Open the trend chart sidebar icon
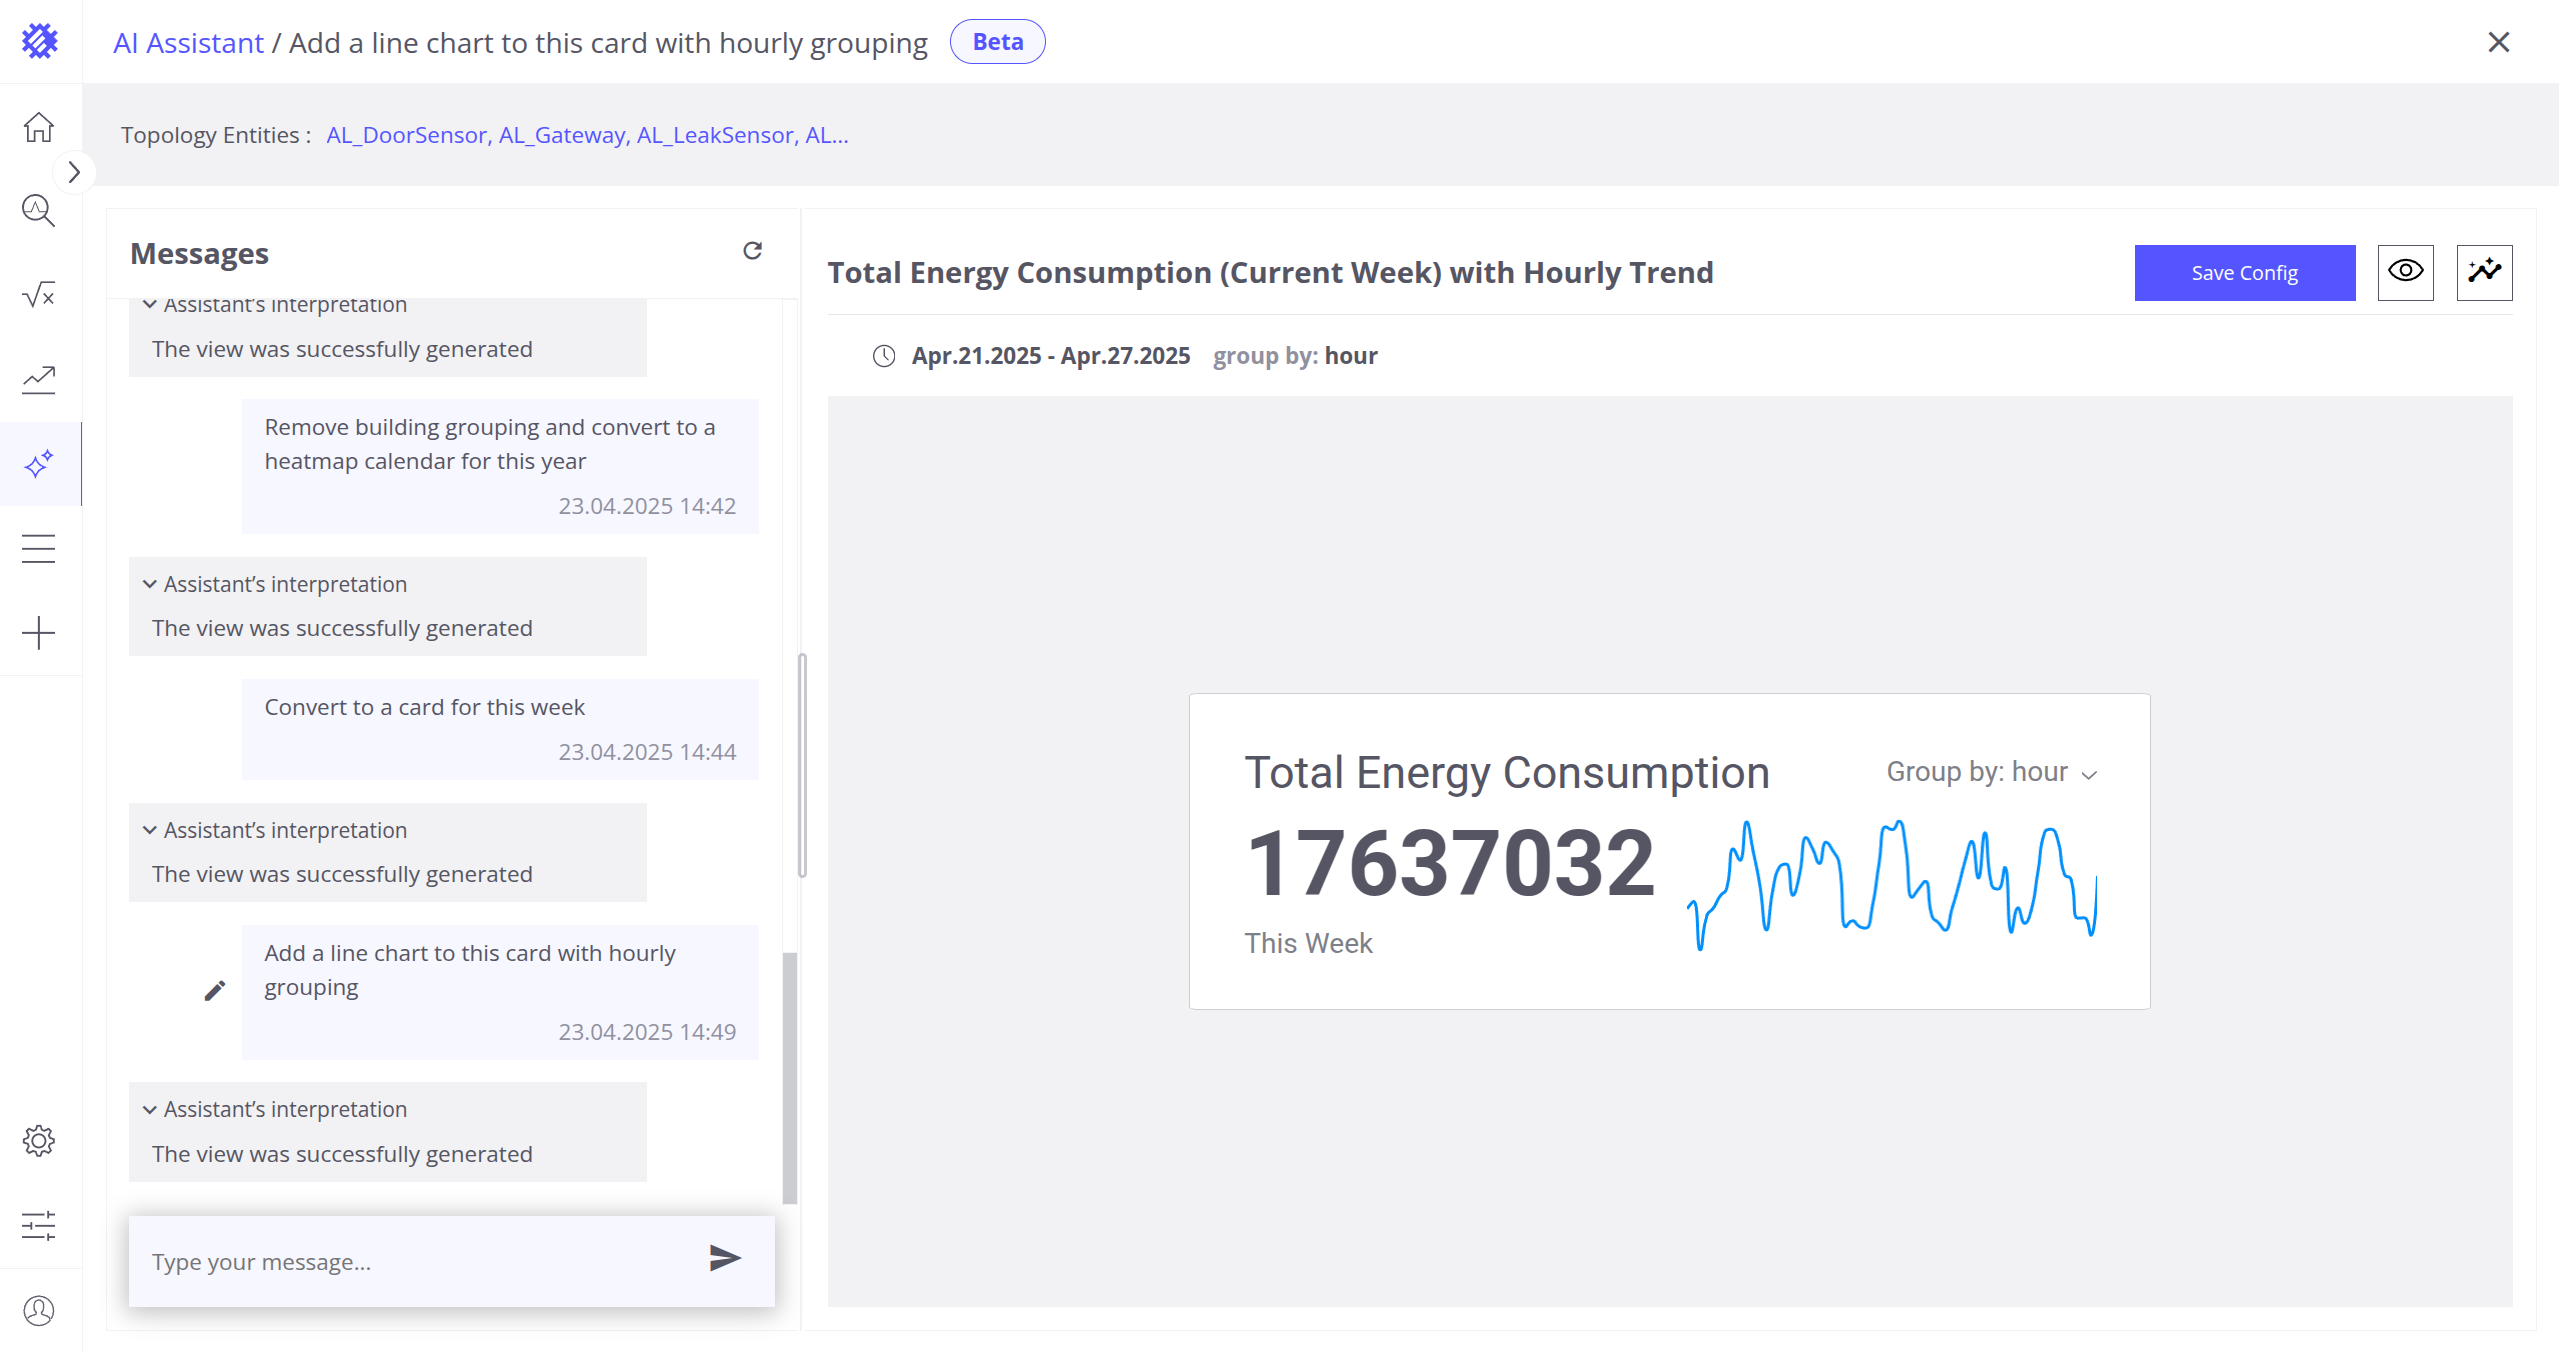Image resolution: width=2559 pixels, height=1353 pixels. pos(39,379)
